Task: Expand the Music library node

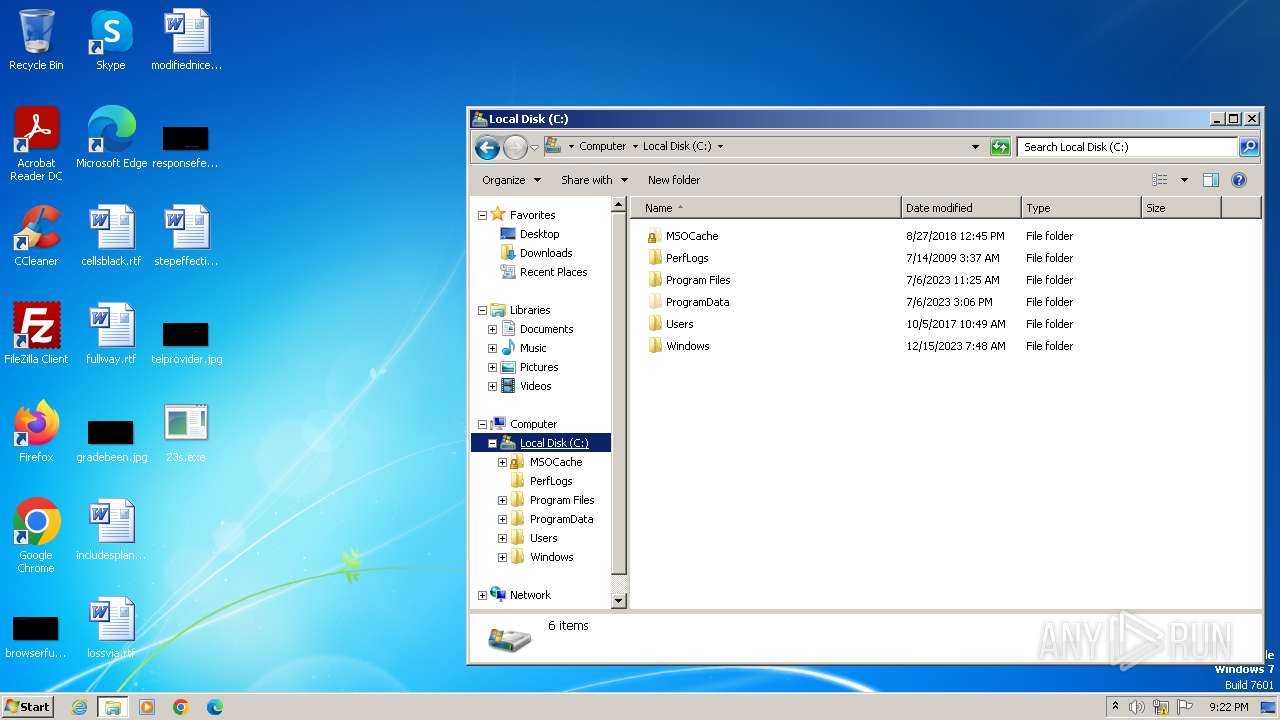Action: 492,348
